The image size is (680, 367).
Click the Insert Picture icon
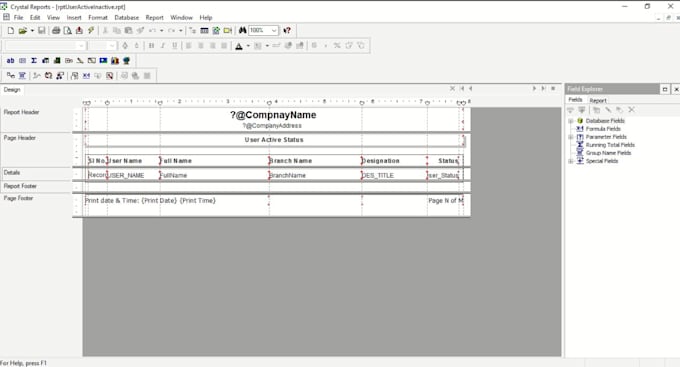click(x=103, y=61)
